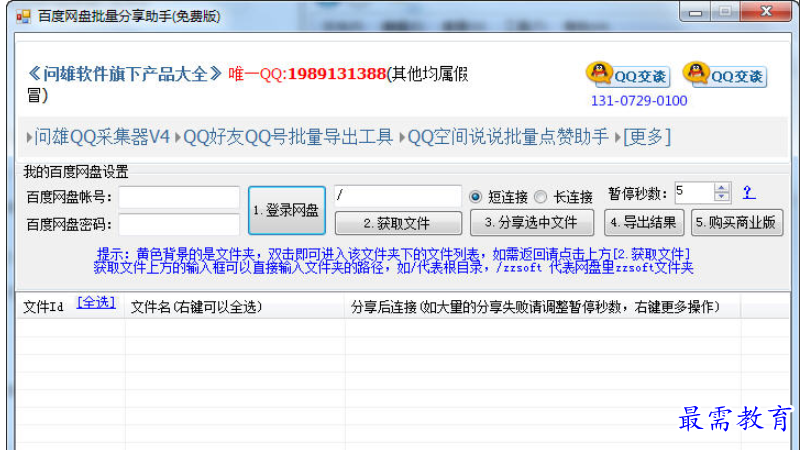Click the 分享后连接 column header
Image resolution: width=800 pixels, height=450 pixels.
click(543, 306)
